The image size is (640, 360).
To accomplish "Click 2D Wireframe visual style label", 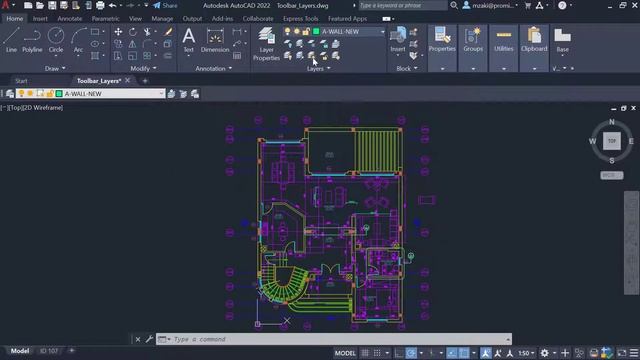I will pos(42,108).
